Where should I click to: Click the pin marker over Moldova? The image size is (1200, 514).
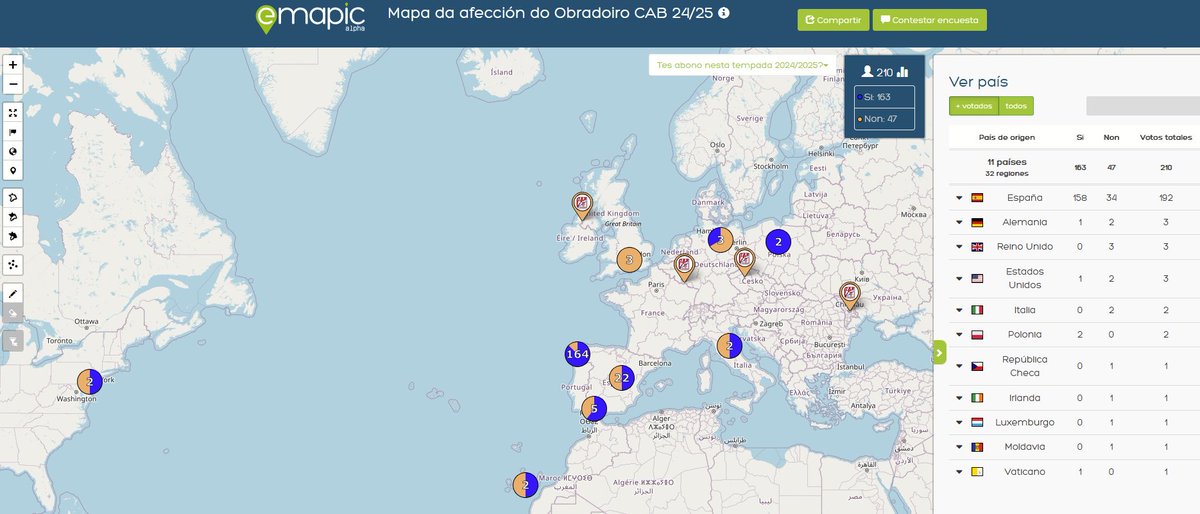pos(850,295)
